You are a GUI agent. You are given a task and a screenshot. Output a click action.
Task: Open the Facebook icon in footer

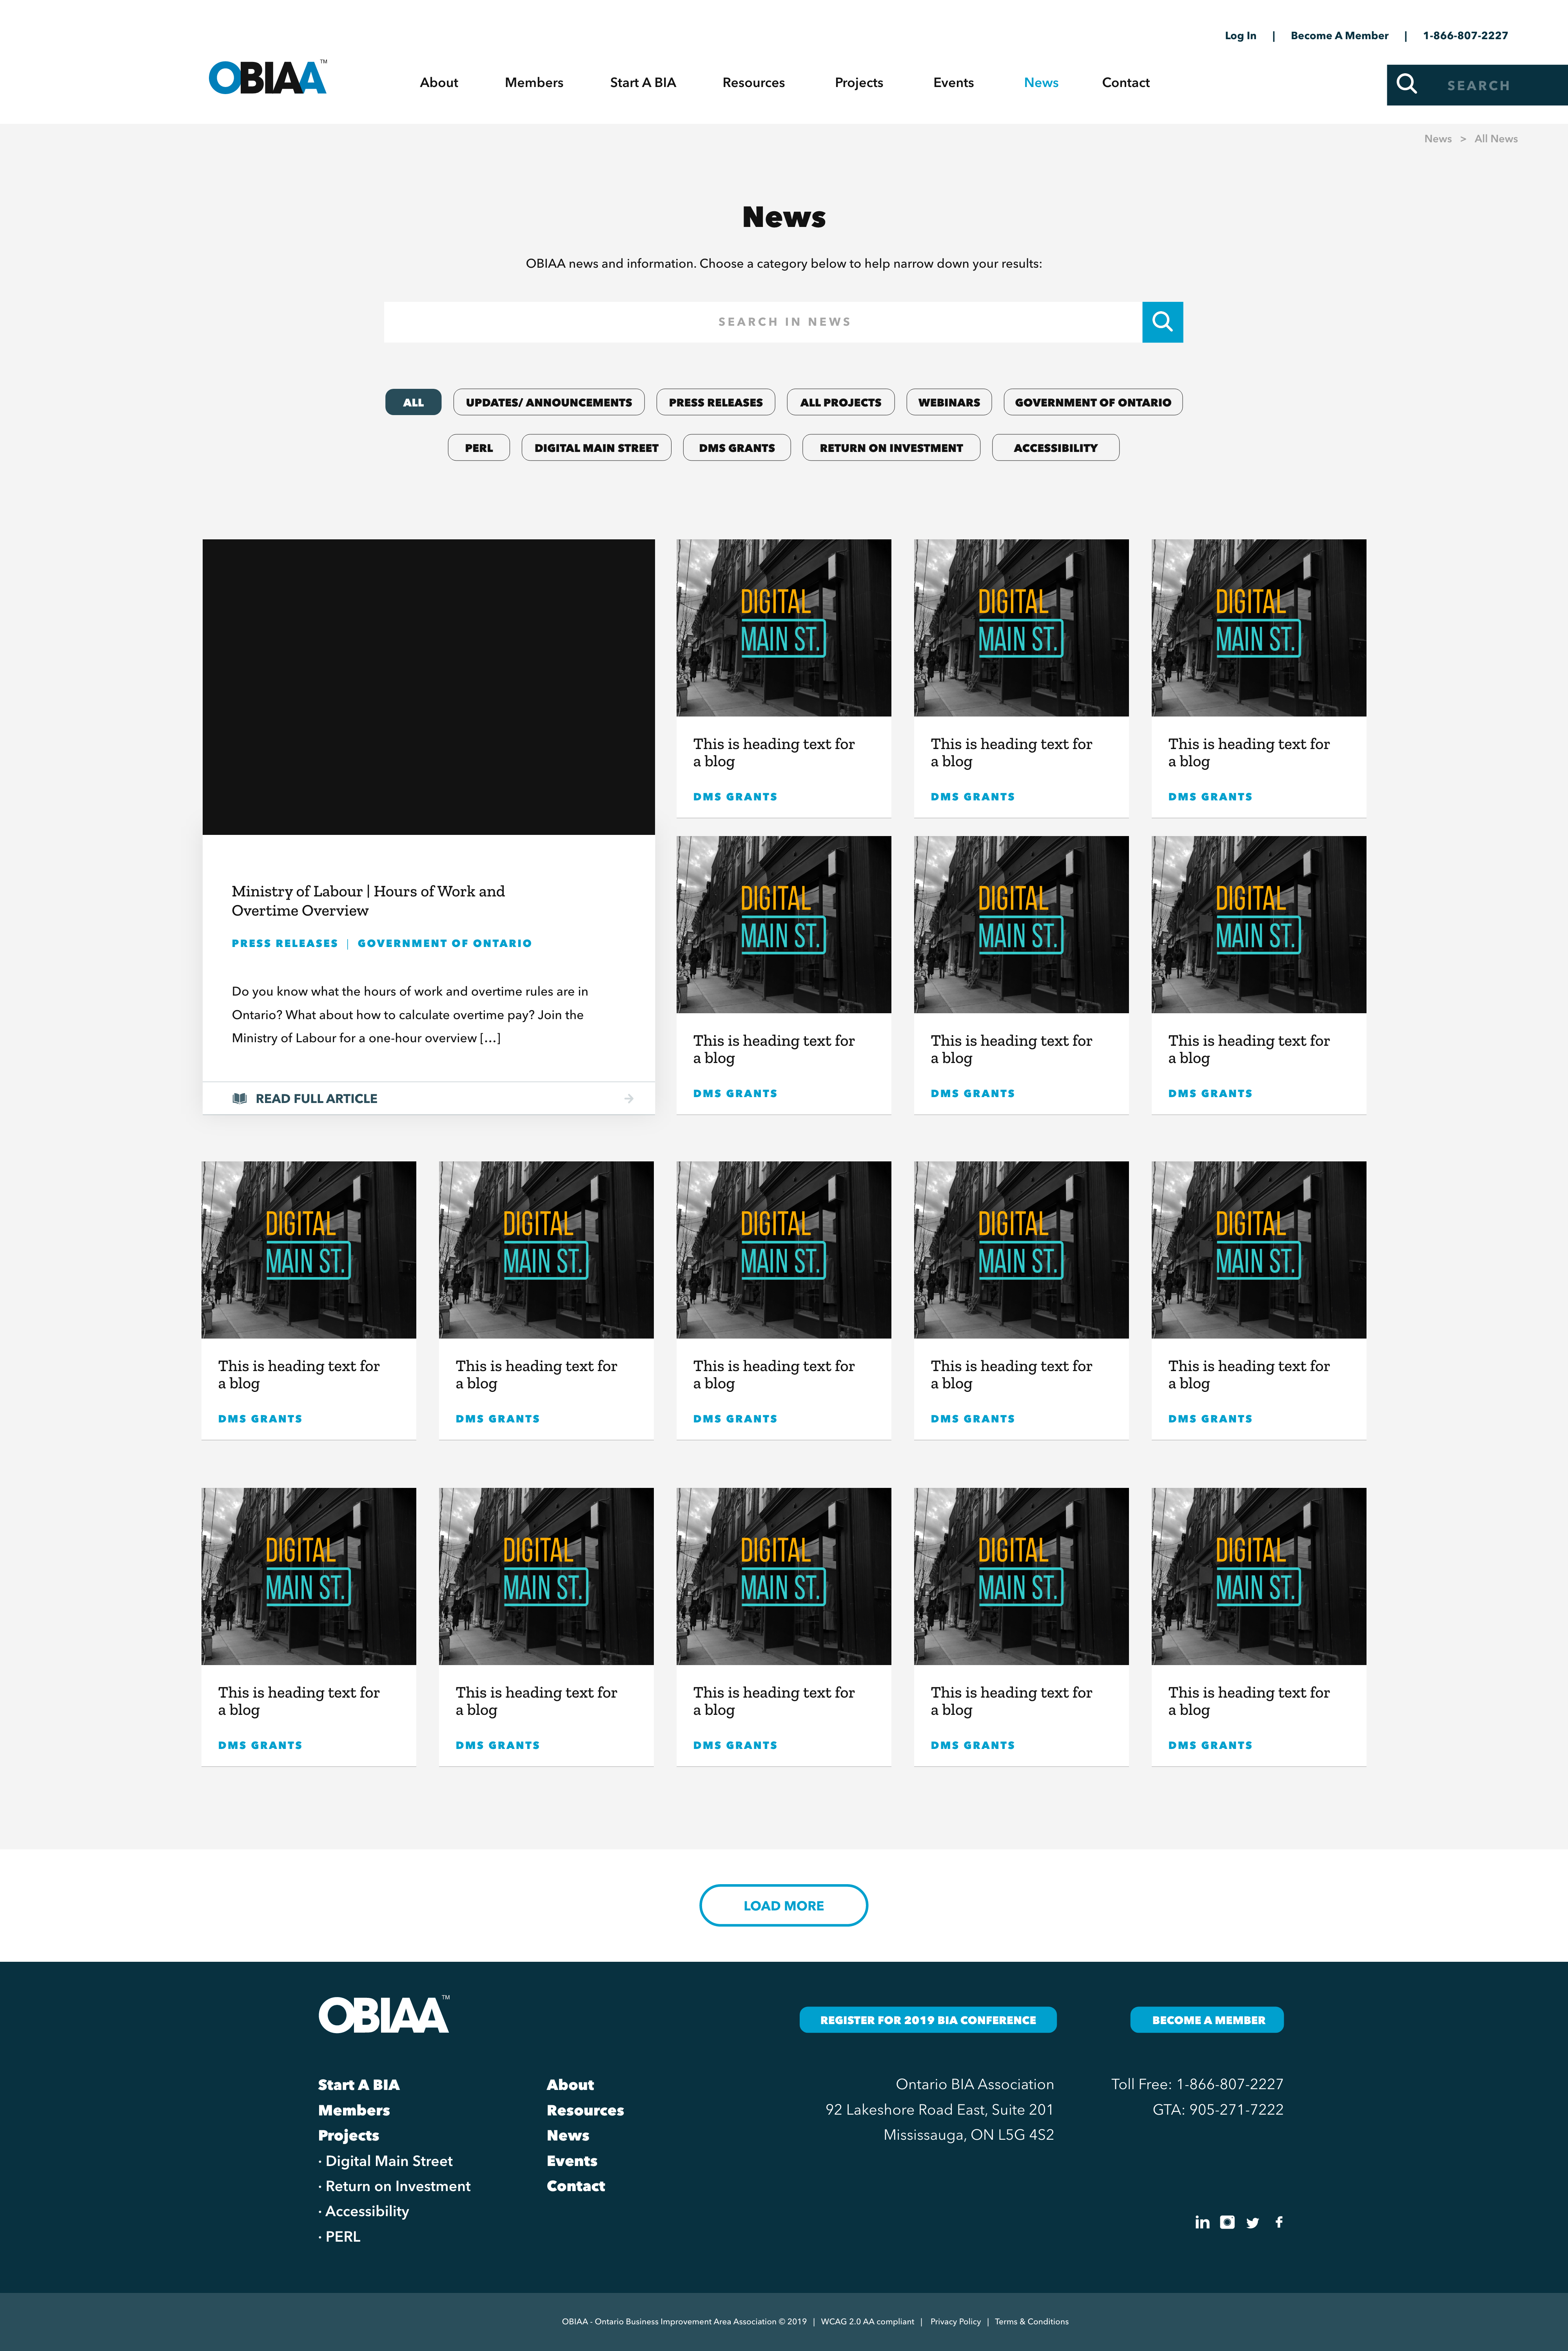(1279, 2222)
